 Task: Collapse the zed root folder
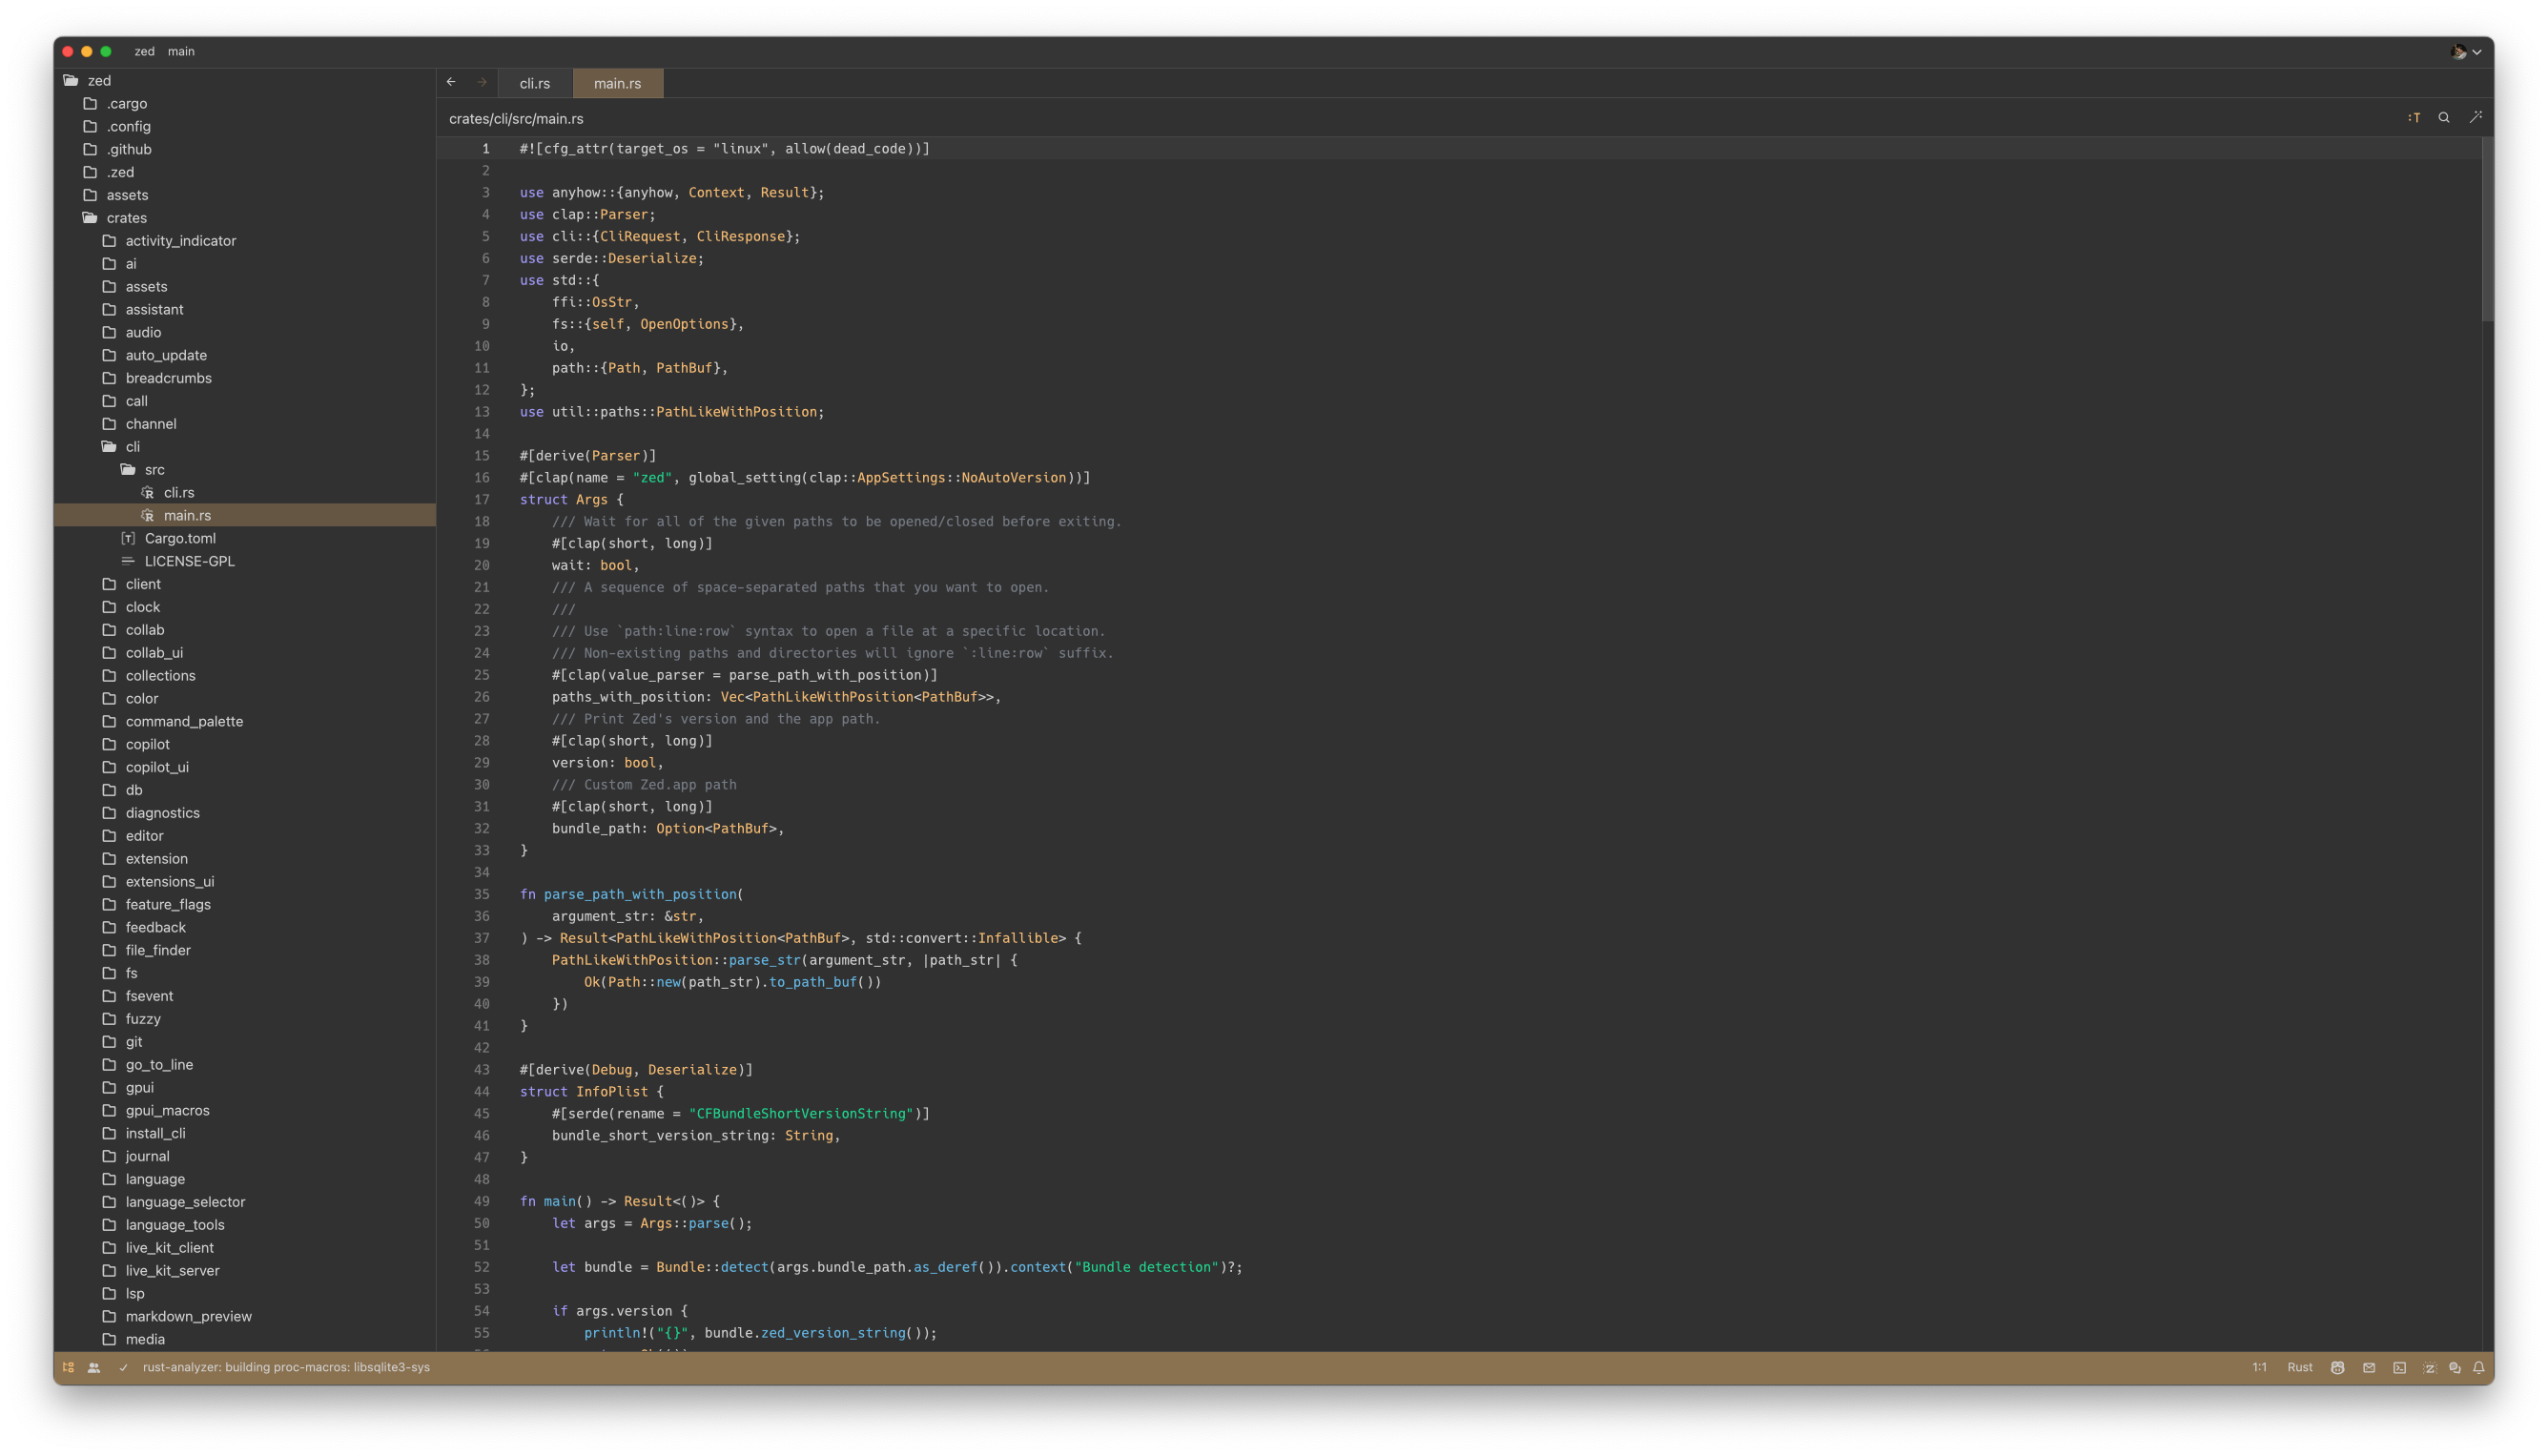(x=245, y=80)
